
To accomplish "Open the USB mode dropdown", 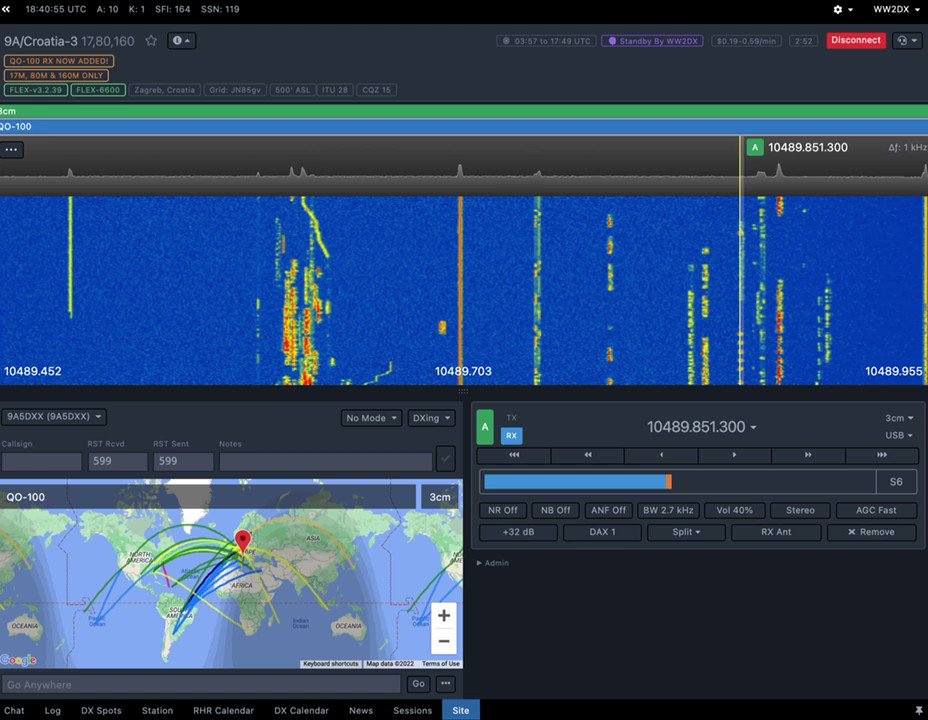I will click(898, 435).
